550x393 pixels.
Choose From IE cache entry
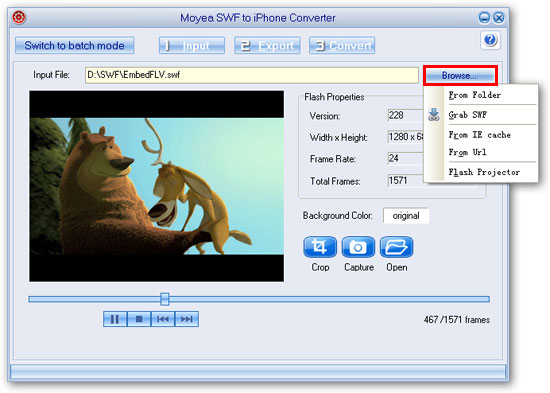pos(481,135)
